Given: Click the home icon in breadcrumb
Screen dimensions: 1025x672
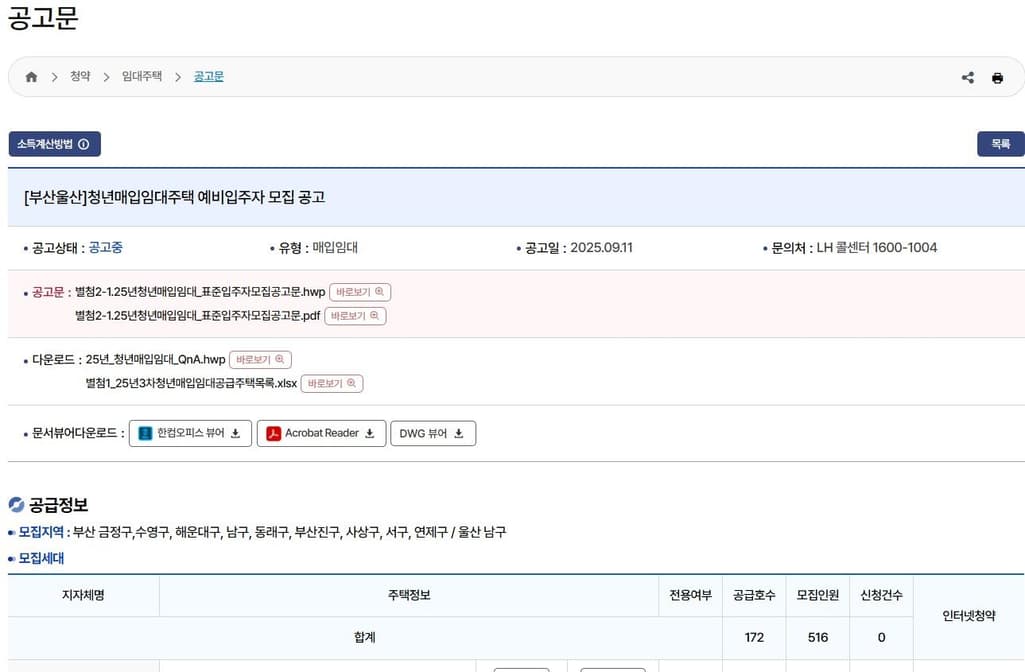Looking at the screenshot, I should pos(31,77).
